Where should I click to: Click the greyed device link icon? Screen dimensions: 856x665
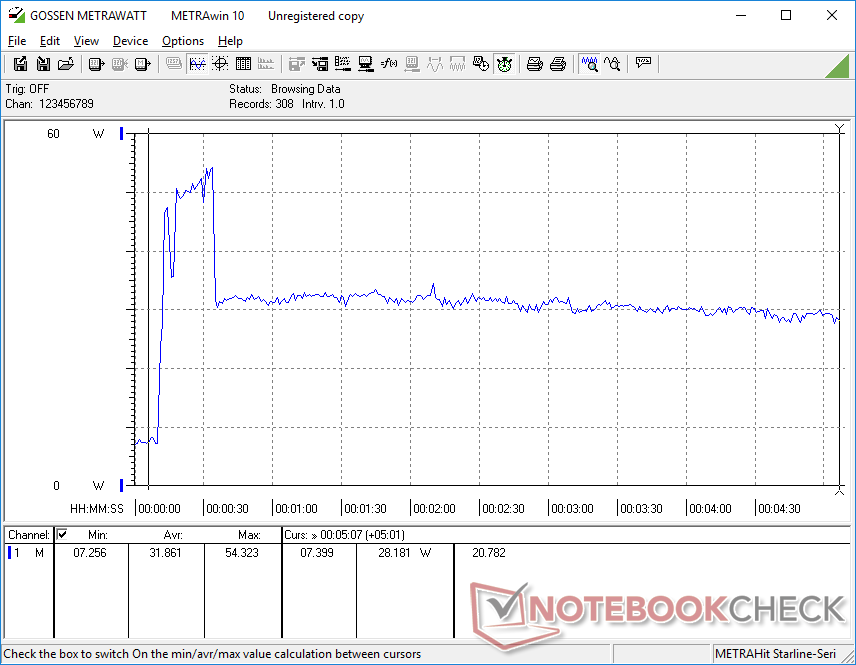[x=412, y=64]
